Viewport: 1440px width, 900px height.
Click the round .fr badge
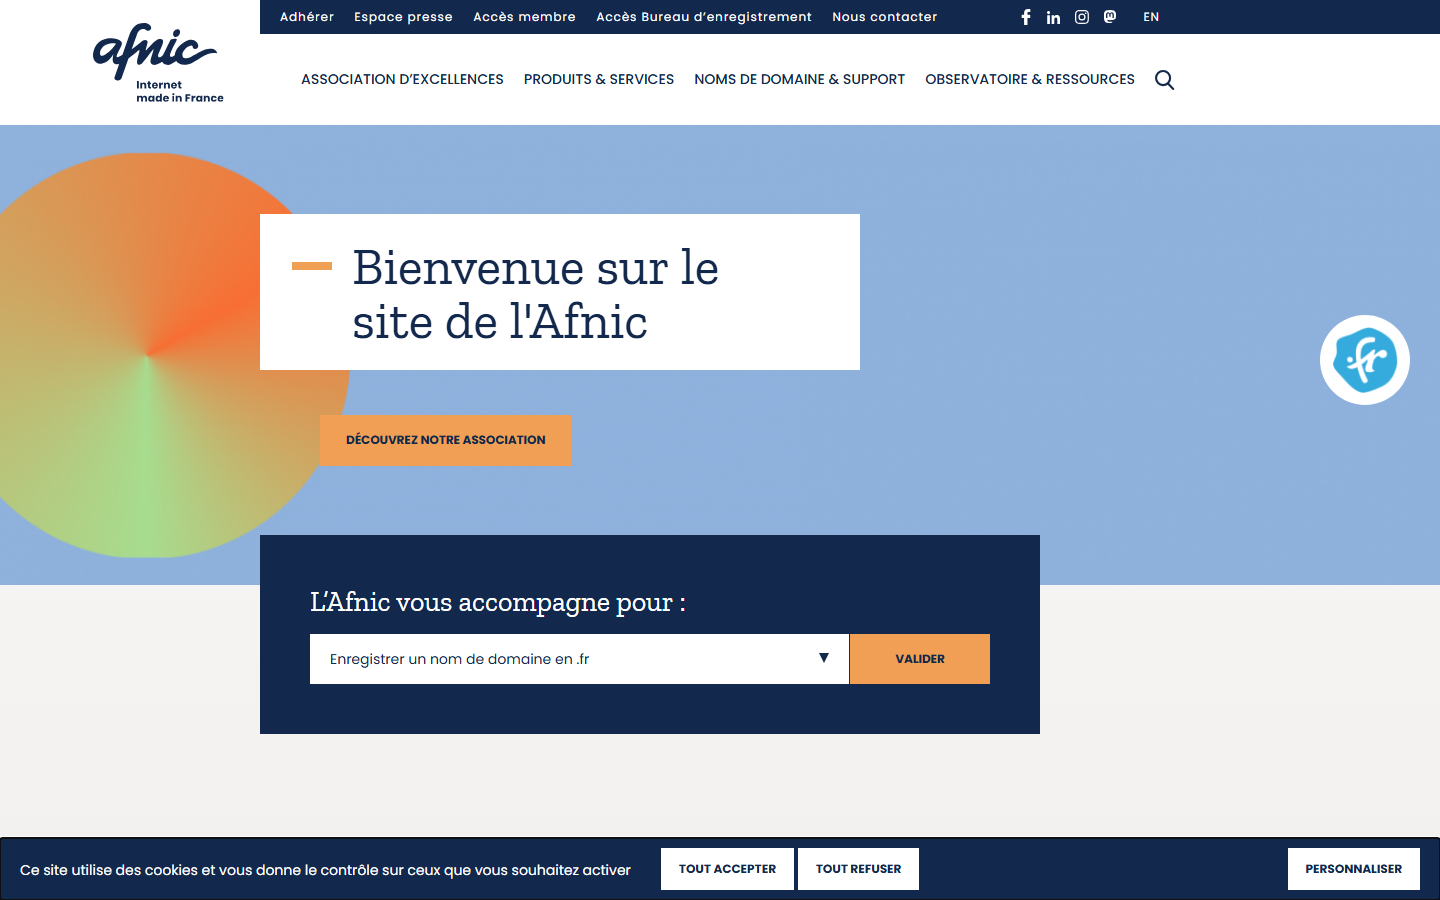click(x=1365, y=360)
